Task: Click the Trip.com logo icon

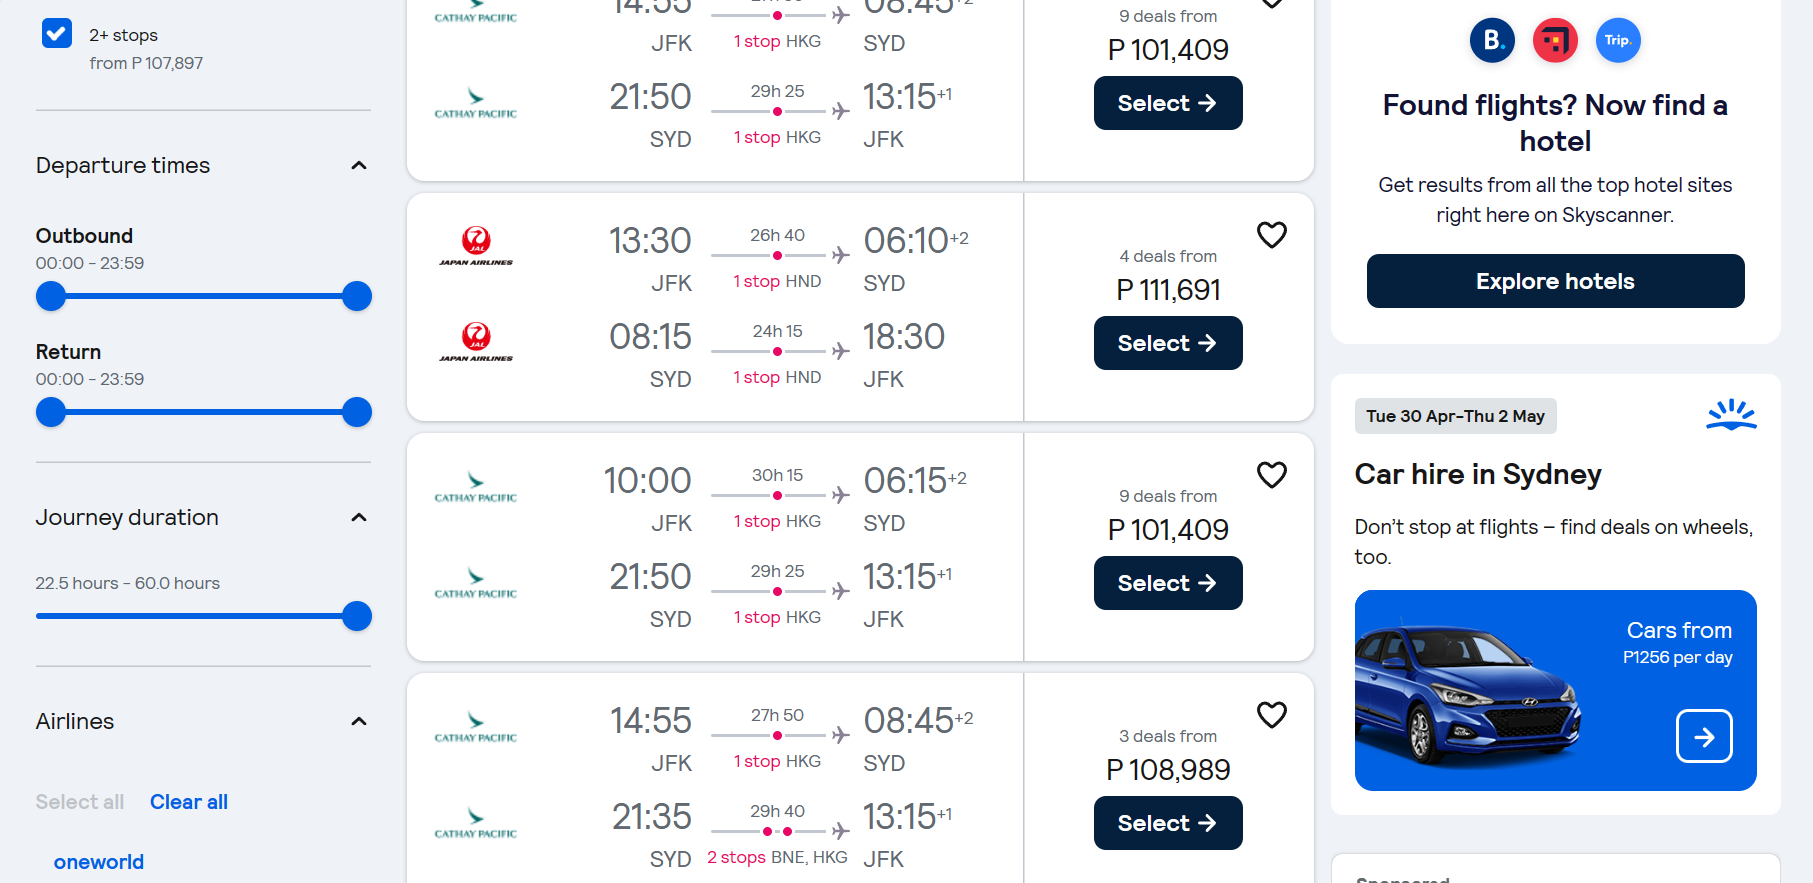Action: point(1617,41)
